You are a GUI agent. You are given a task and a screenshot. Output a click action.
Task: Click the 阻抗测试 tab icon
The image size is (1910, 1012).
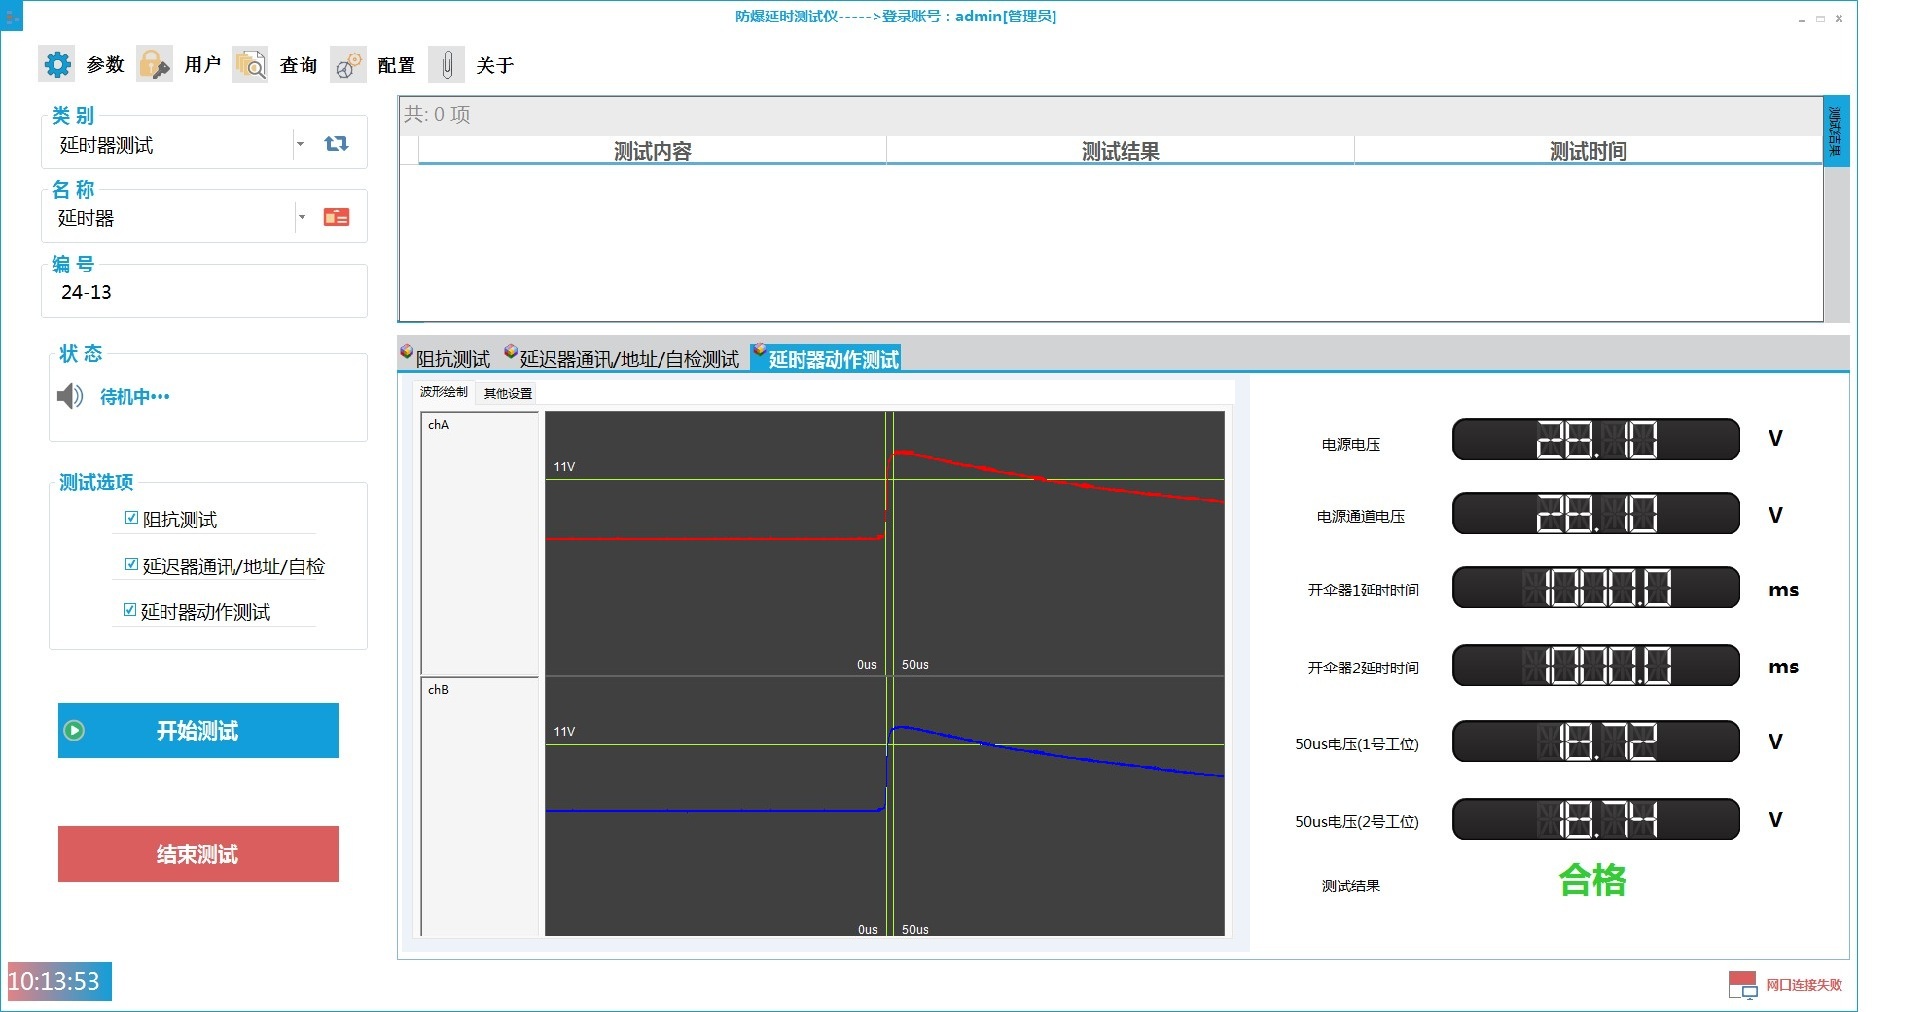pyautogui.click(x=407, y=352)
